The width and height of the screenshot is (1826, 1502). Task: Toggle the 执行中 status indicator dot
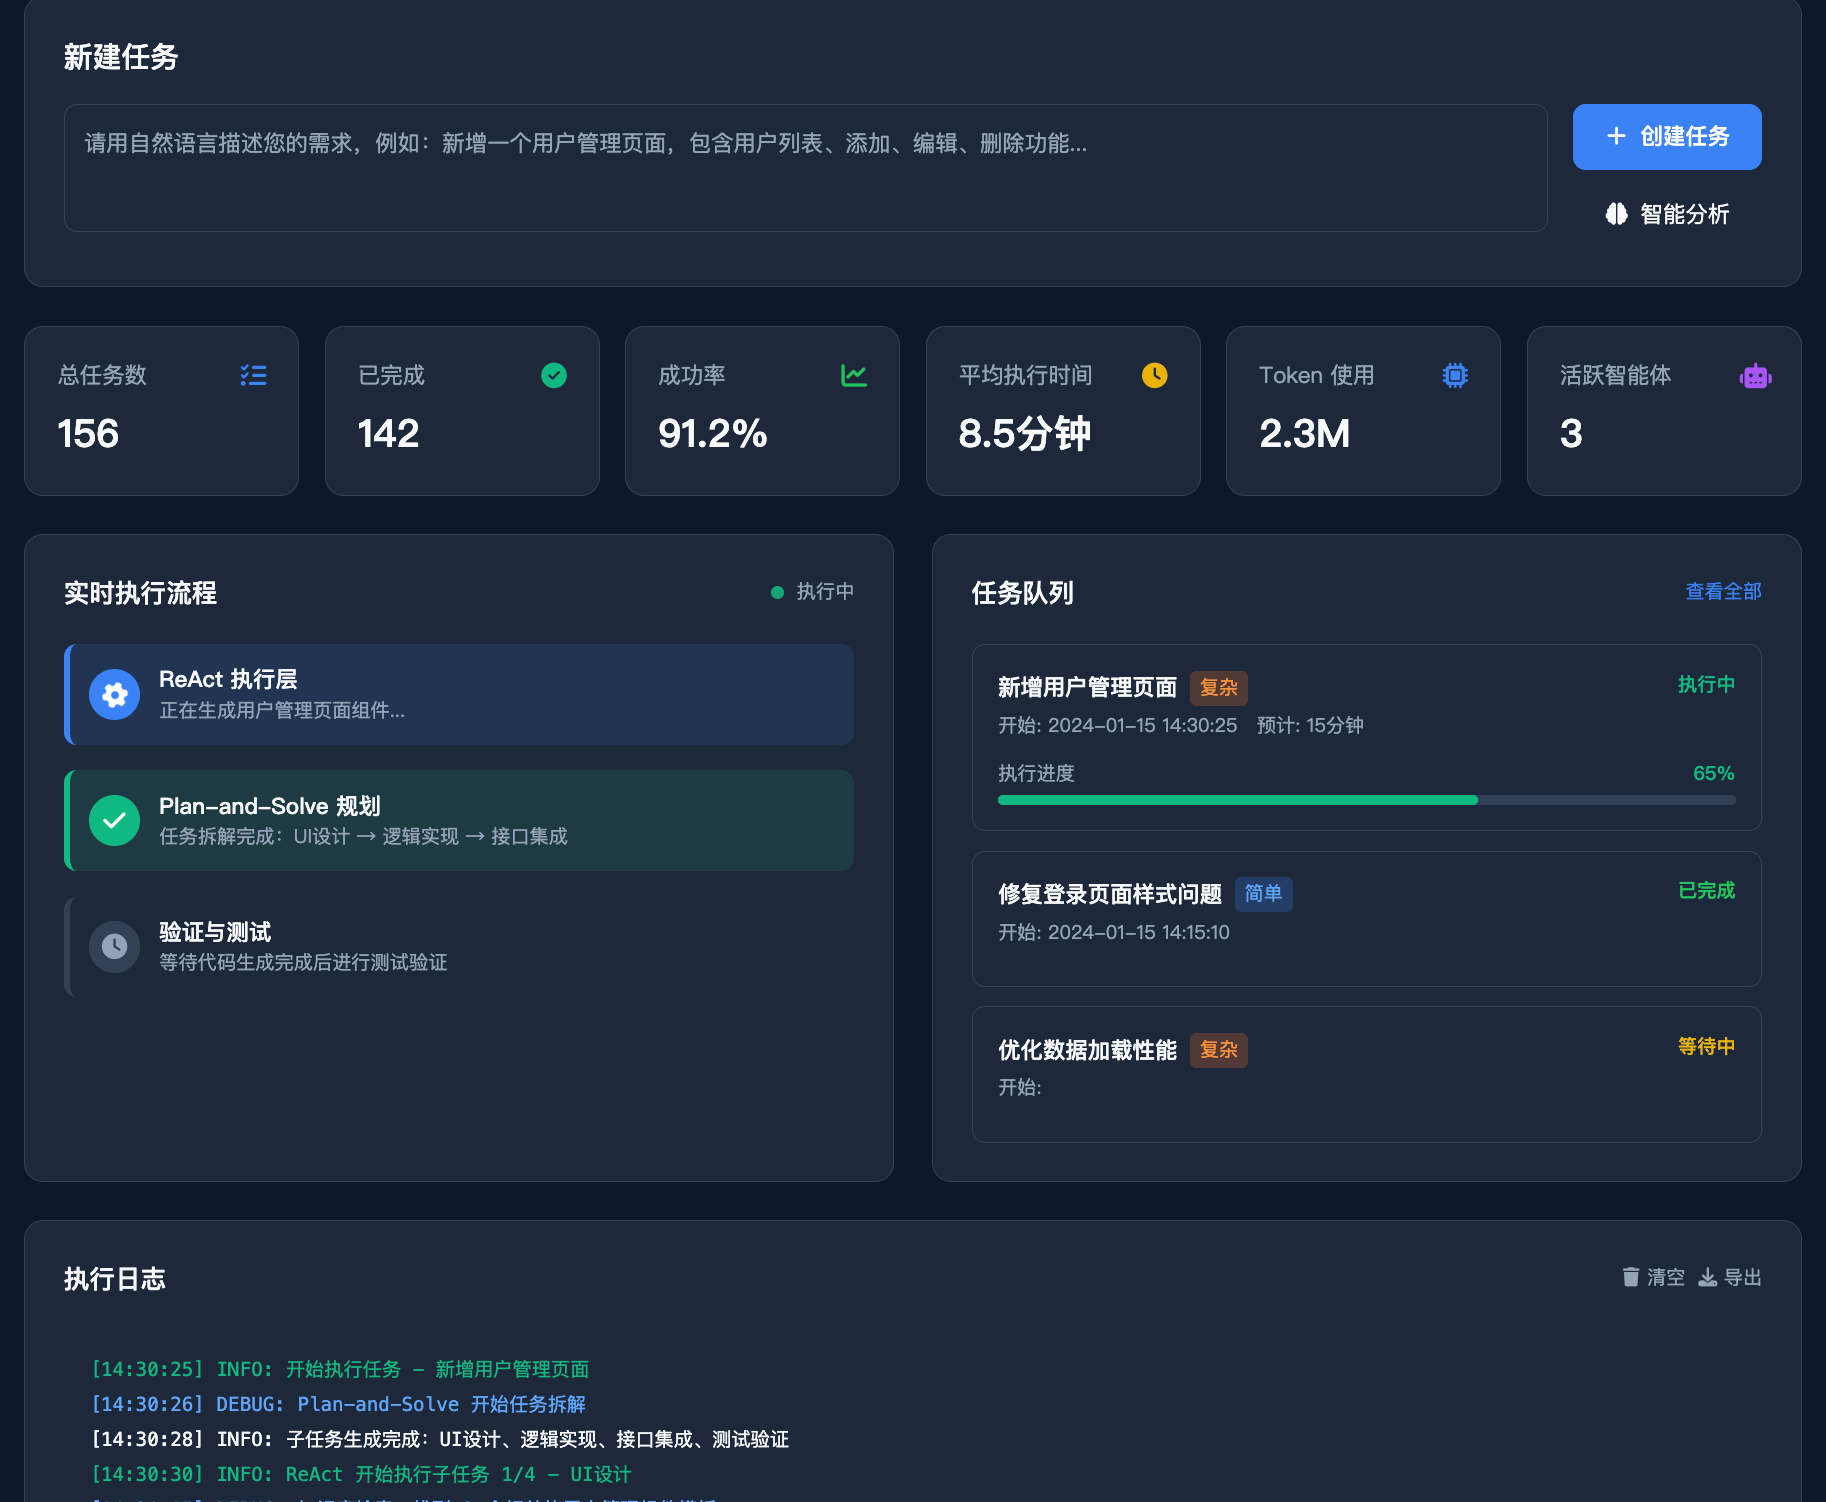point(777,592)
